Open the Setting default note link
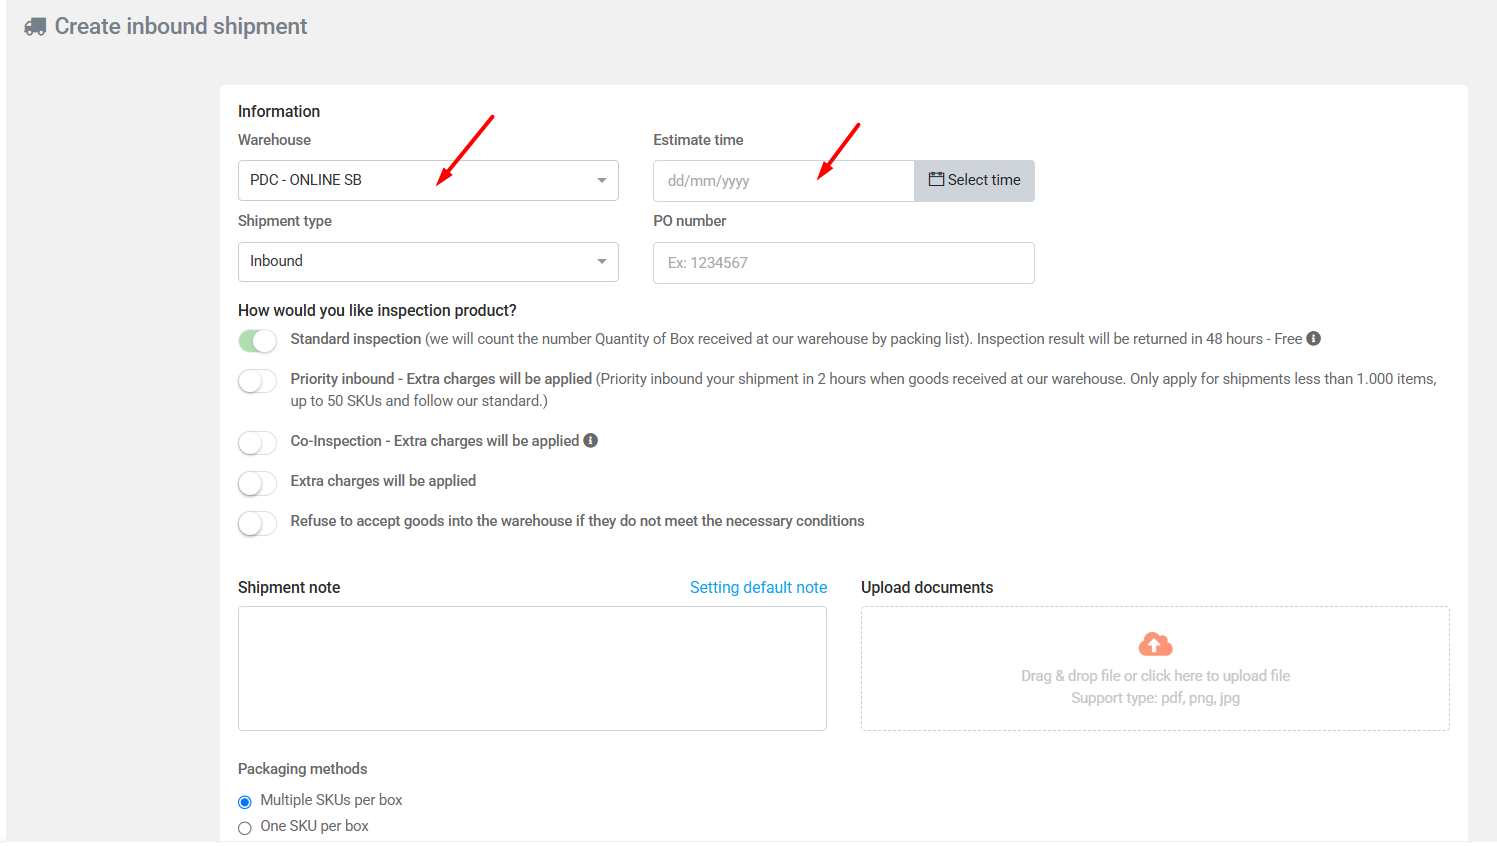This screenshot has height=846, width=1497. pyautogui.click(x=758, y=588)
